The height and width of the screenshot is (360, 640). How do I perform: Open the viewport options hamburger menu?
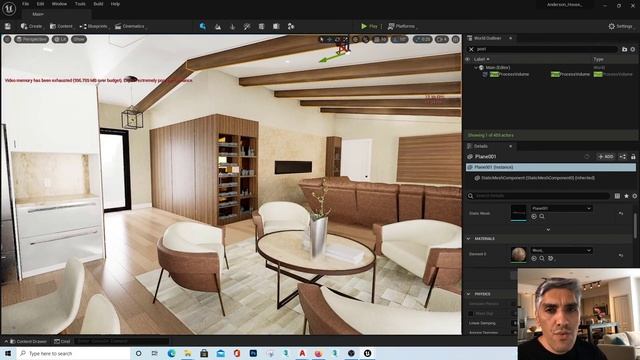[x=7, y=39]
